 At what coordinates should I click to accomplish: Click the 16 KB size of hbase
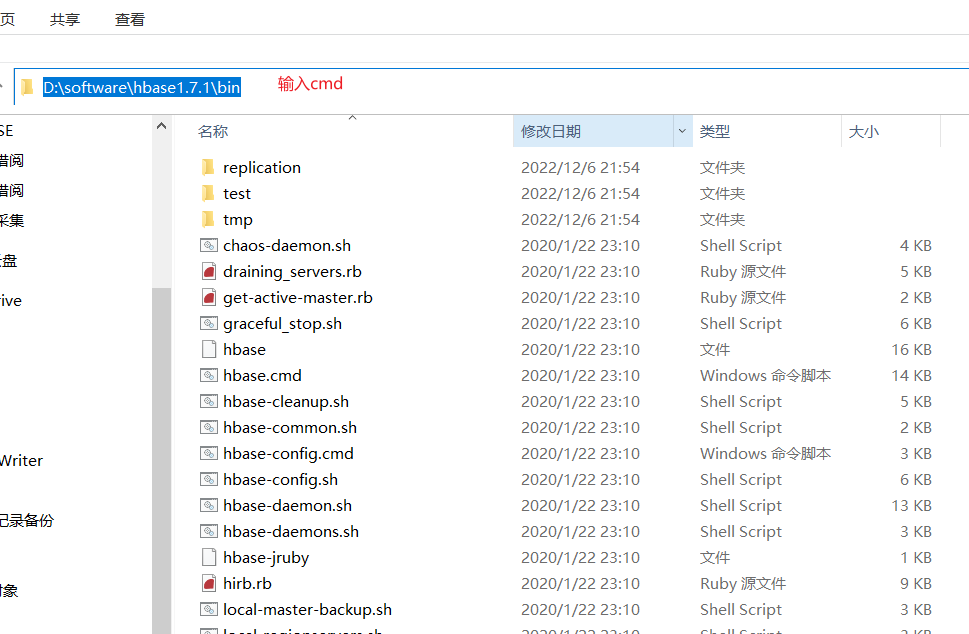point(912,349)
